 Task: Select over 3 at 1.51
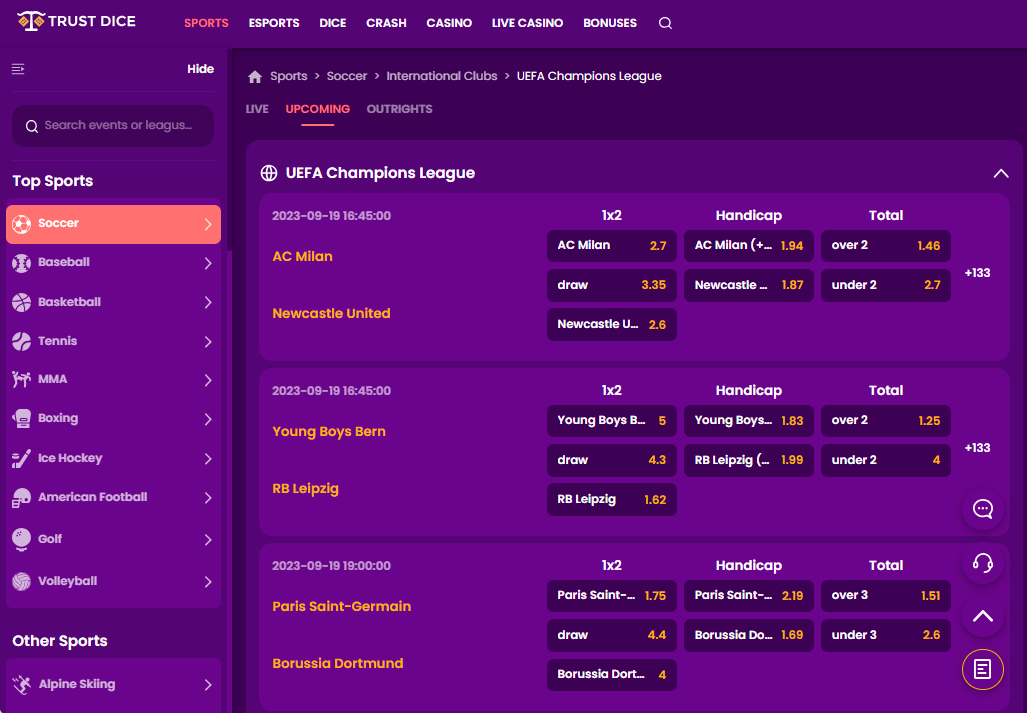tap(886, 596)
